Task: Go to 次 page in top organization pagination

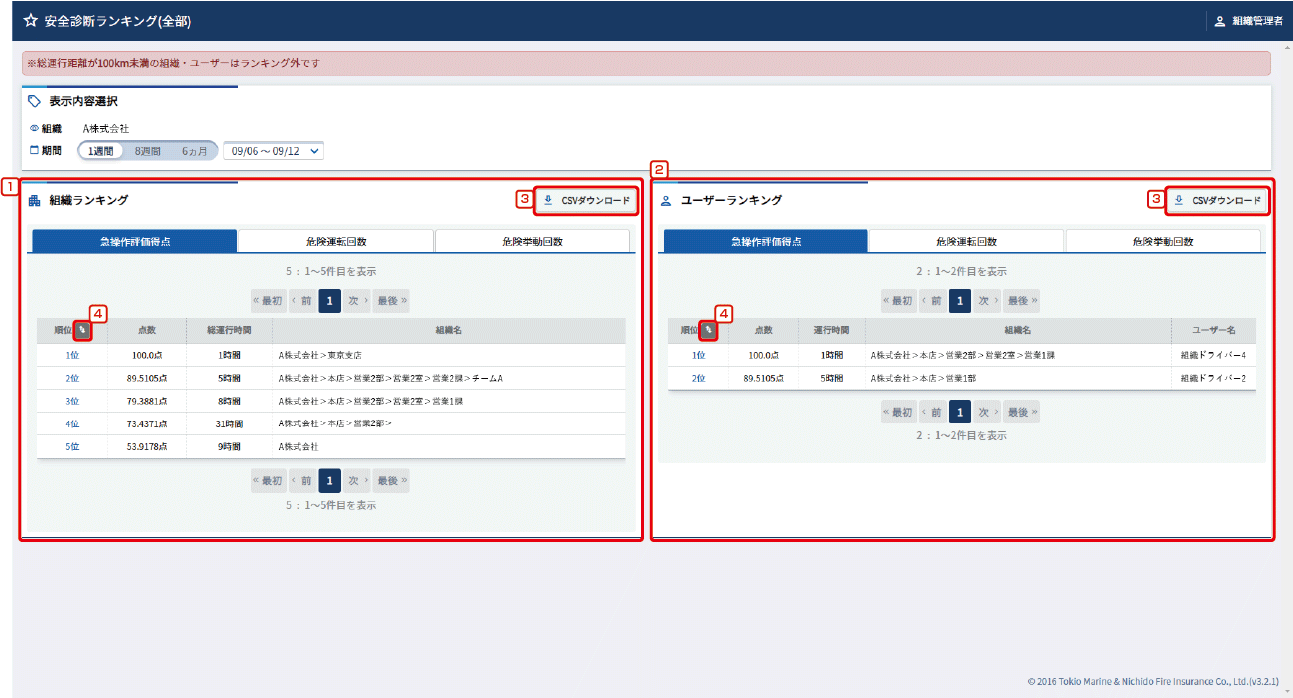Action: (x=358, y=300)
